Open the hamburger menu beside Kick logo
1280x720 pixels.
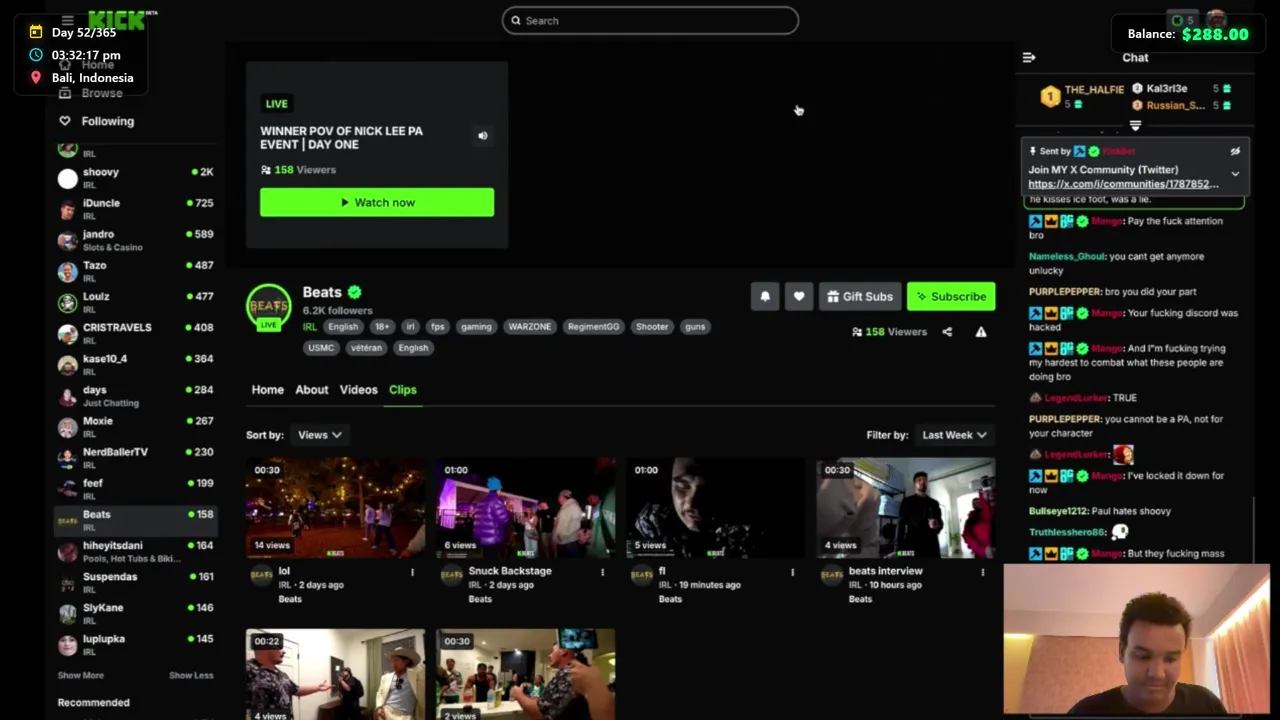tap(67, 20)
